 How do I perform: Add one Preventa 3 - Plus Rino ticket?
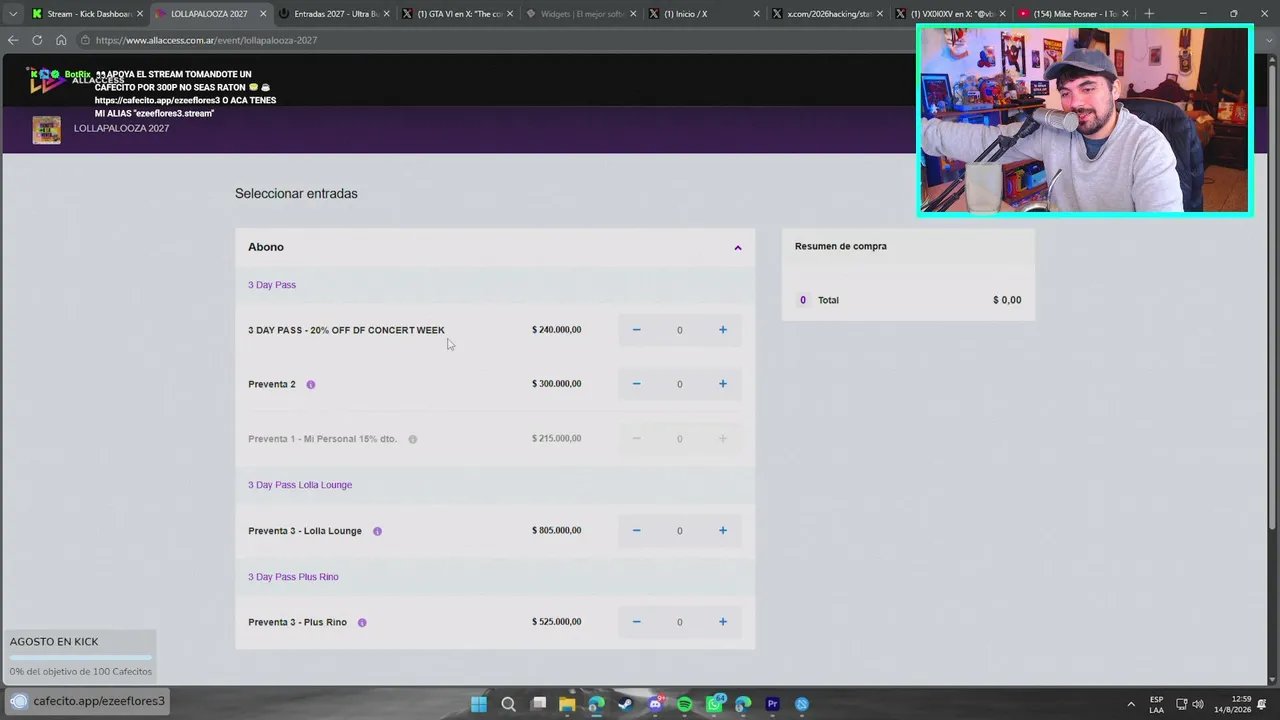723,622
